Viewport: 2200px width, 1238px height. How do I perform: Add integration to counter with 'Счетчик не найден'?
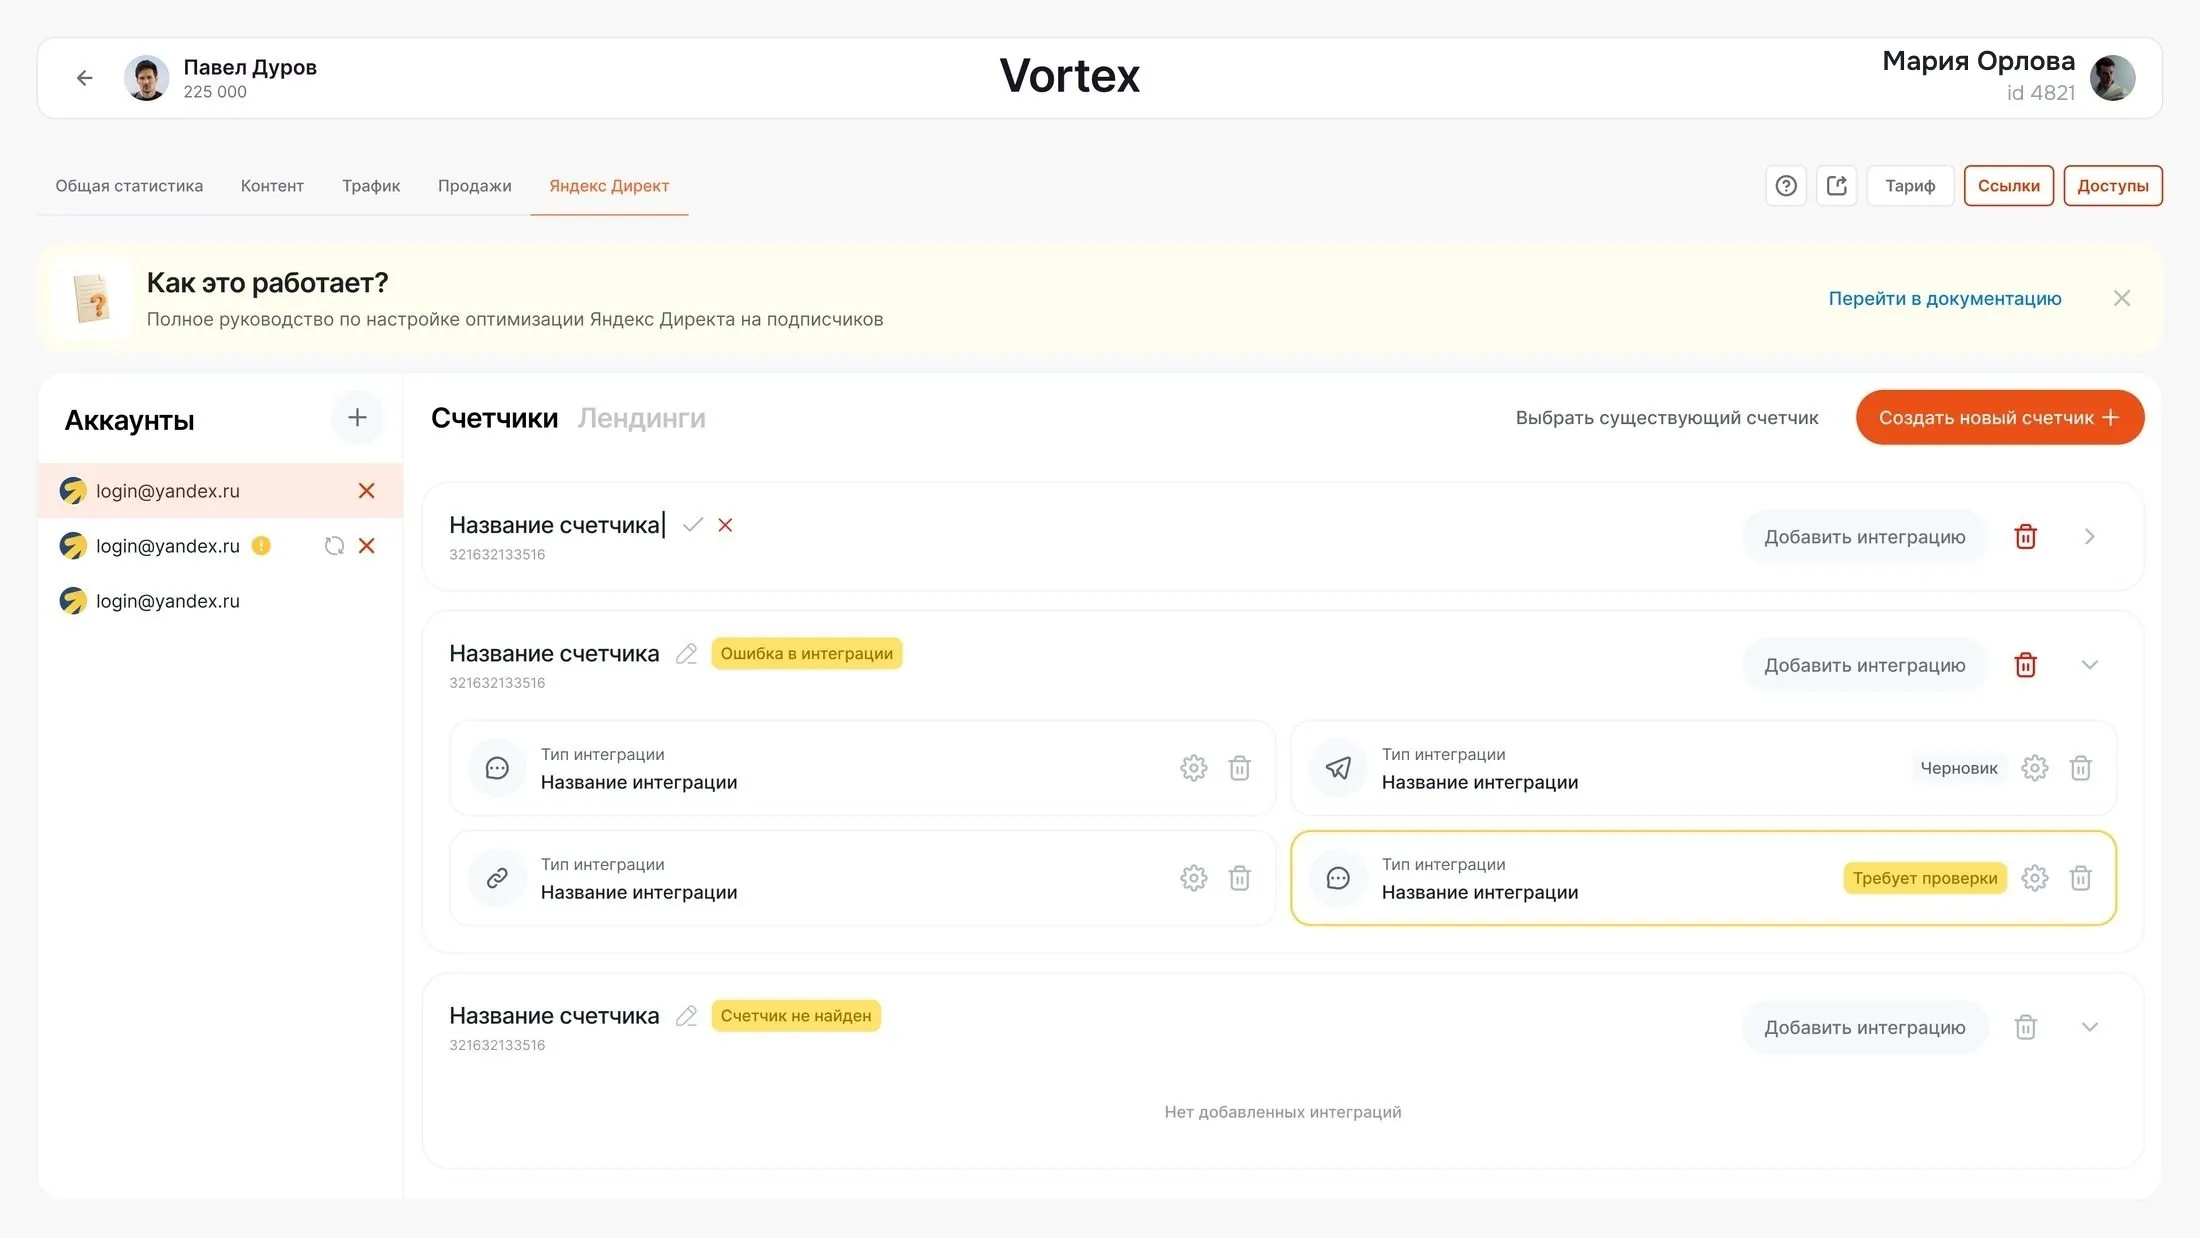(1865, 1027)
